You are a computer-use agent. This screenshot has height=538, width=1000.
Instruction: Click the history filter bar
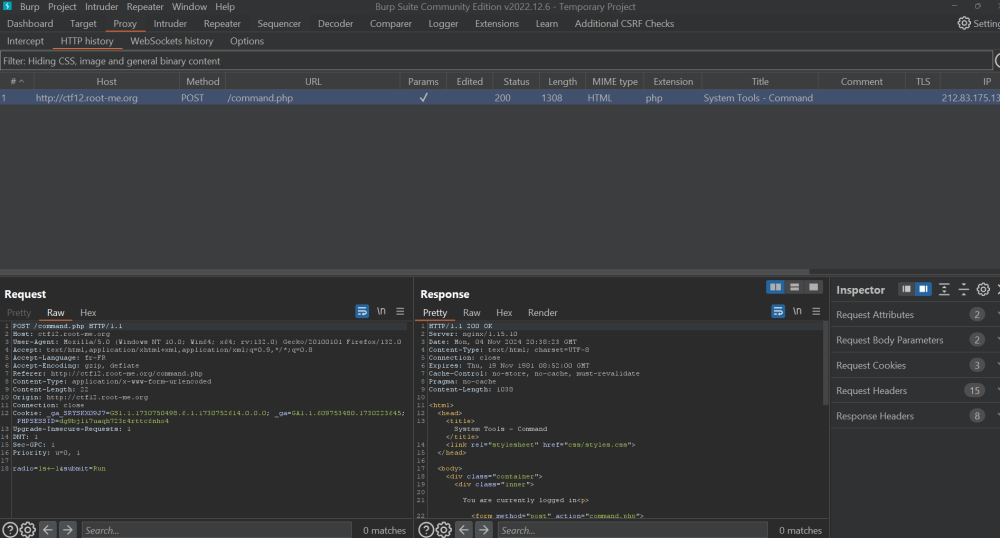[x=496, y=61]
